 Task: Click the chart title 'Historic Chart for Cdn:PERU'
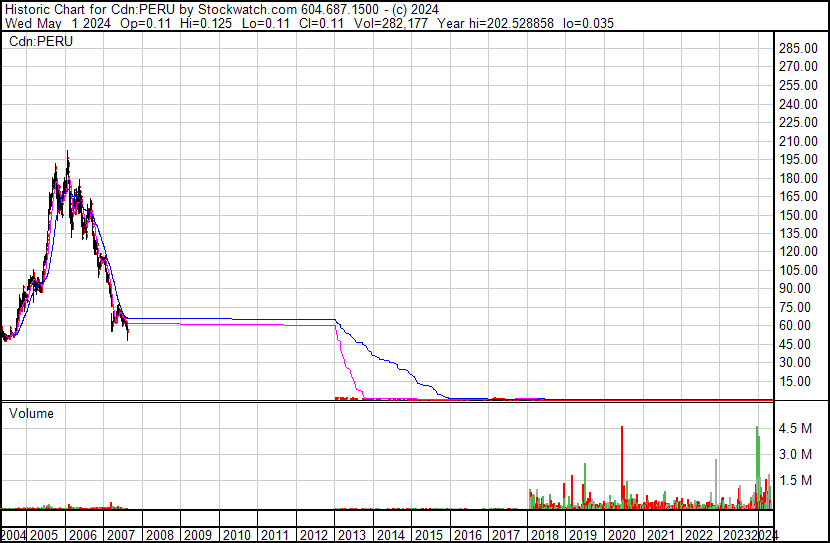89,10
